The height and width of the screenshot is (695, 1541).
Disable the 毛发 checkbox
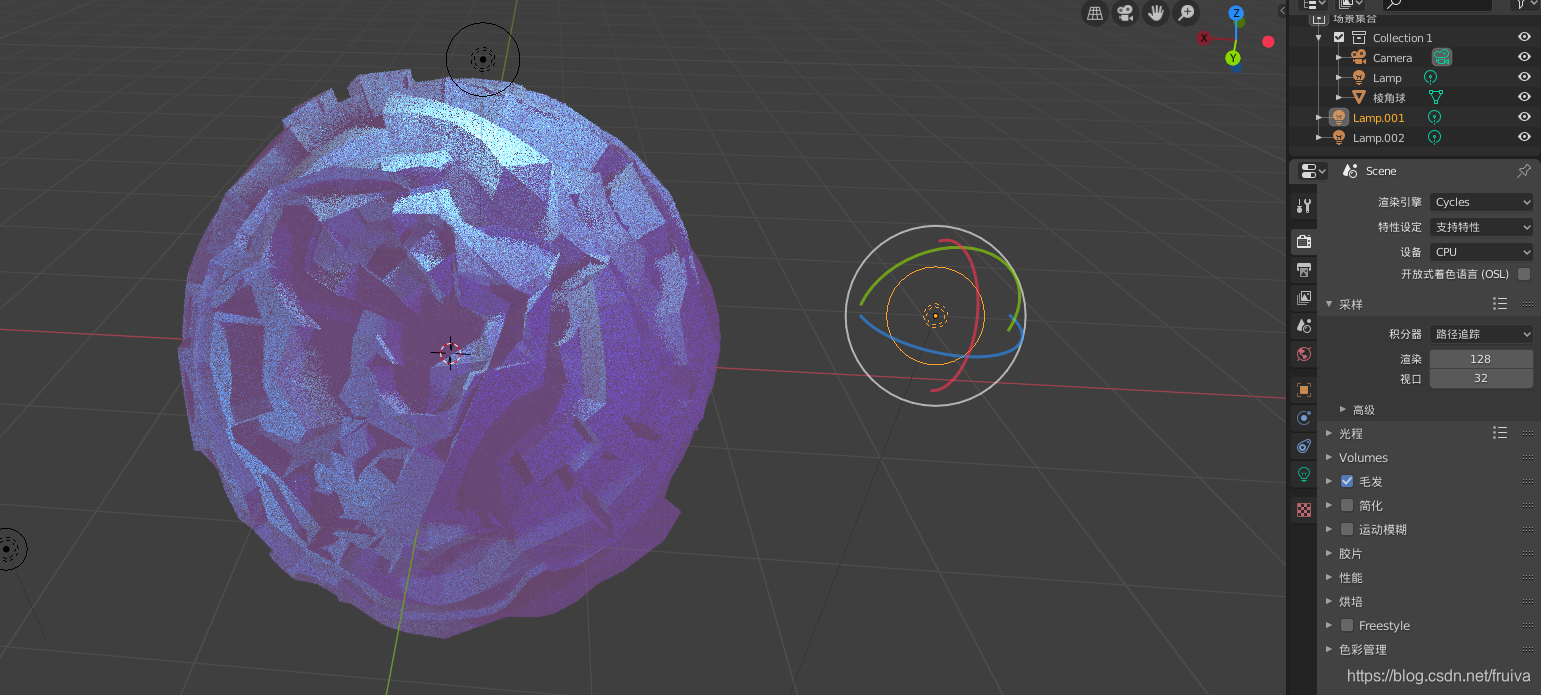(x=1347, y=481)
